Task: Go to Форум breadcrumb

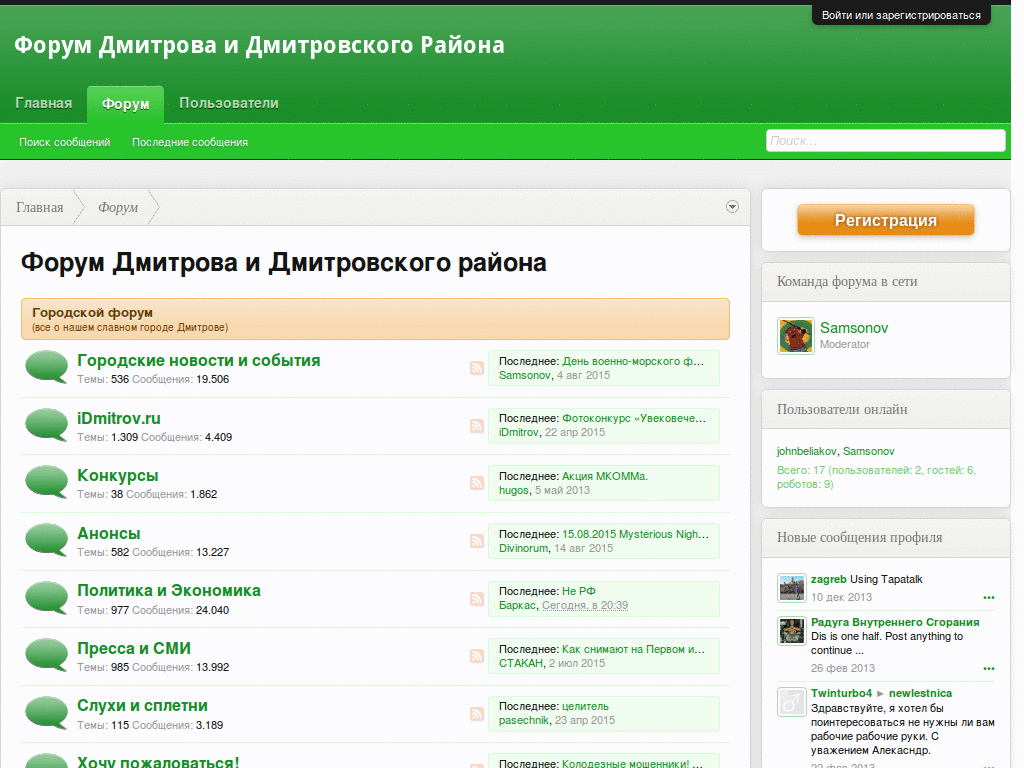Action: pos(118,208)
